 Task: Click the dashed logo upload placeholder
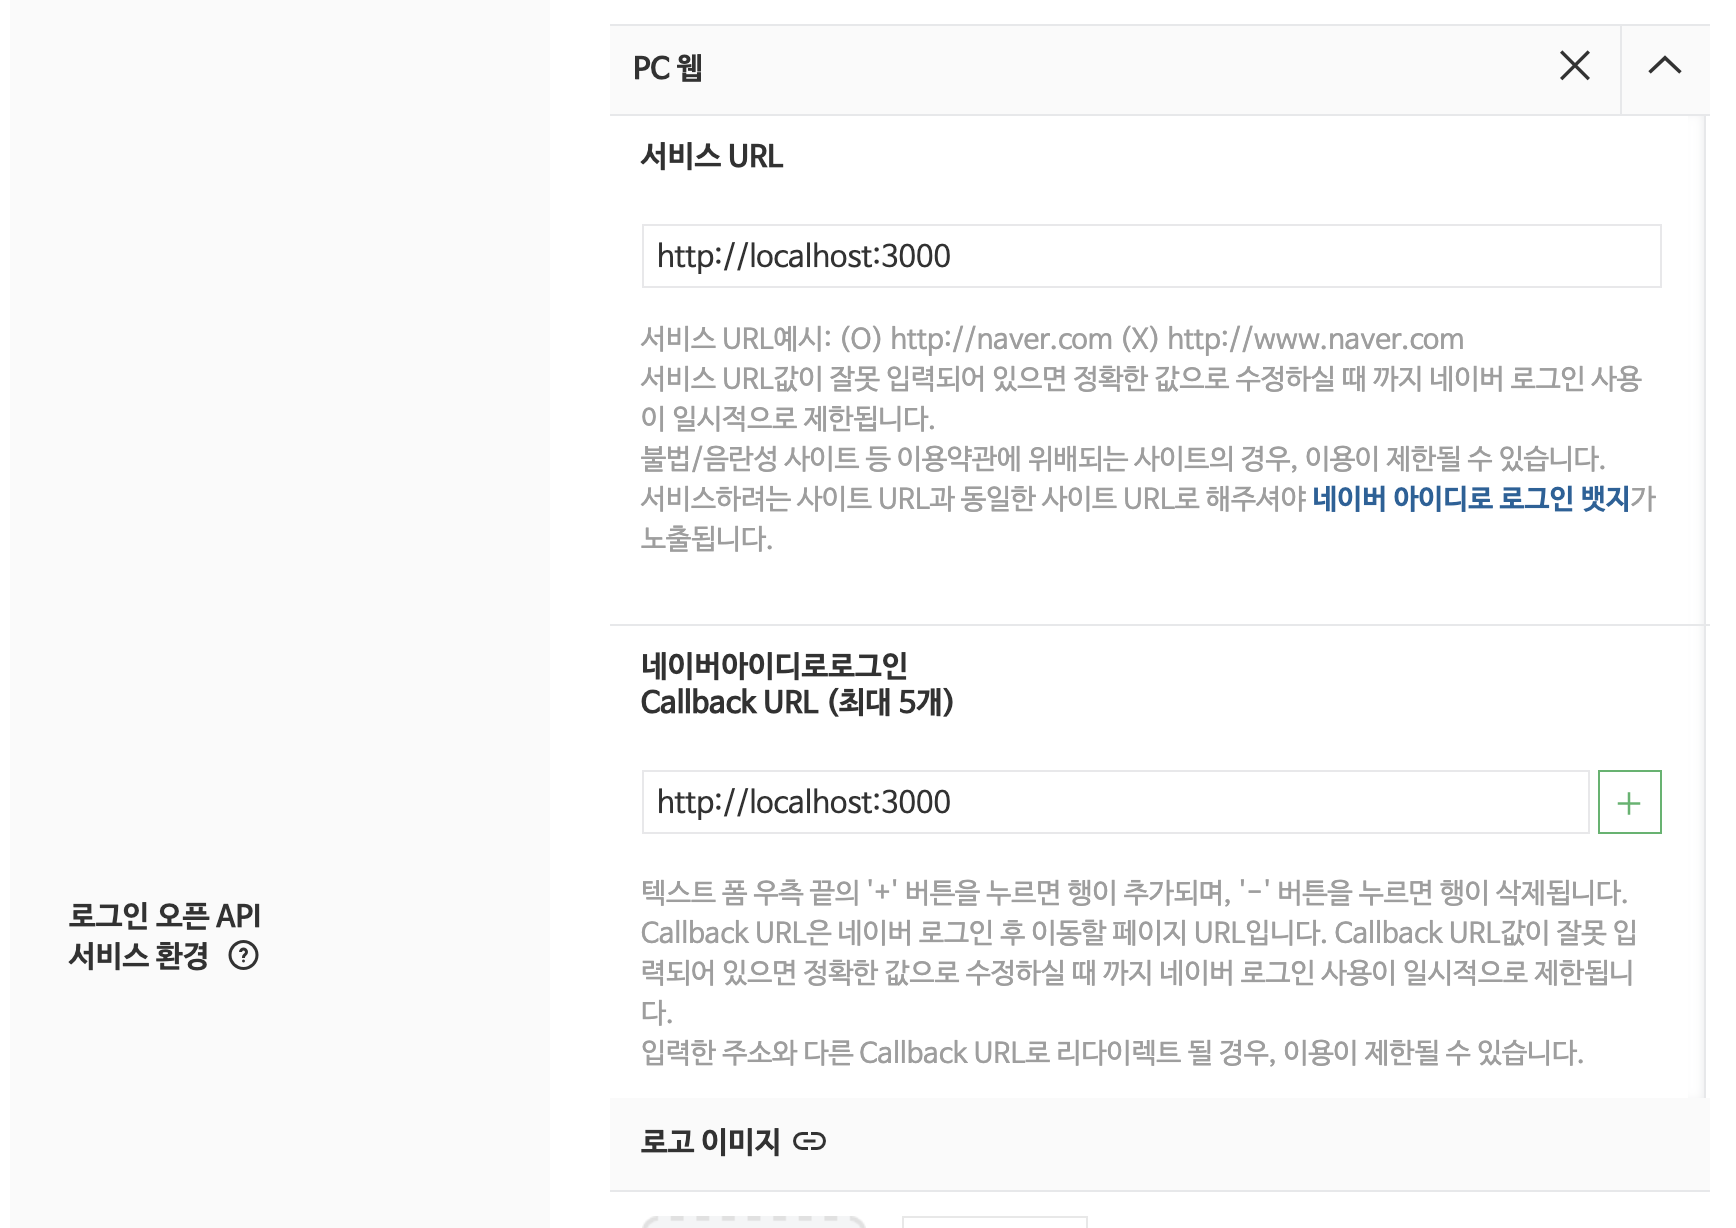click(754, 1222)
